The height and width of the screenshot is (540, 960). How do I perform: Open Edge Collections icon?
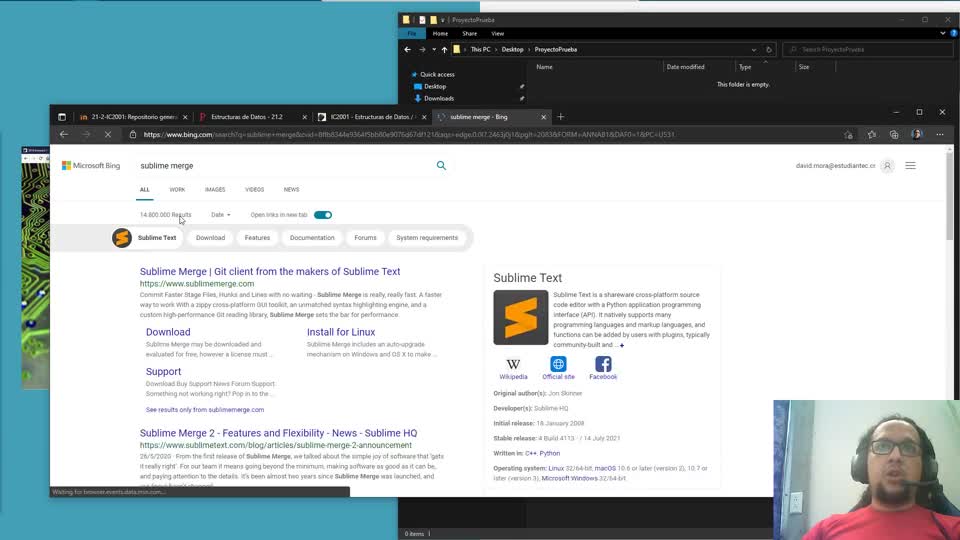894,135
